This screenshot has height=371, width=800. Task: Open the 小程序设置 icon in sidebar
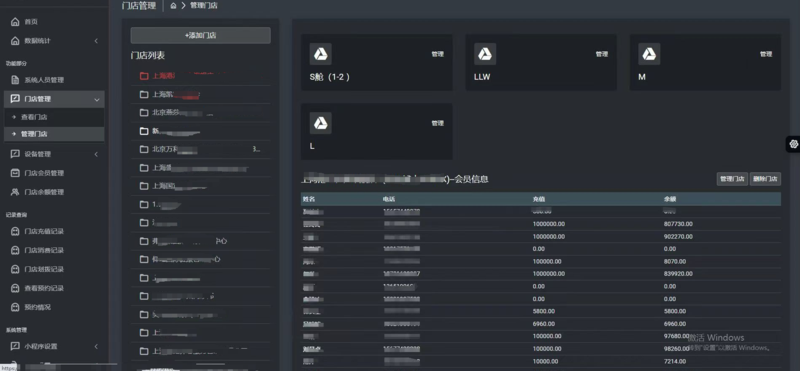[15, 347]
